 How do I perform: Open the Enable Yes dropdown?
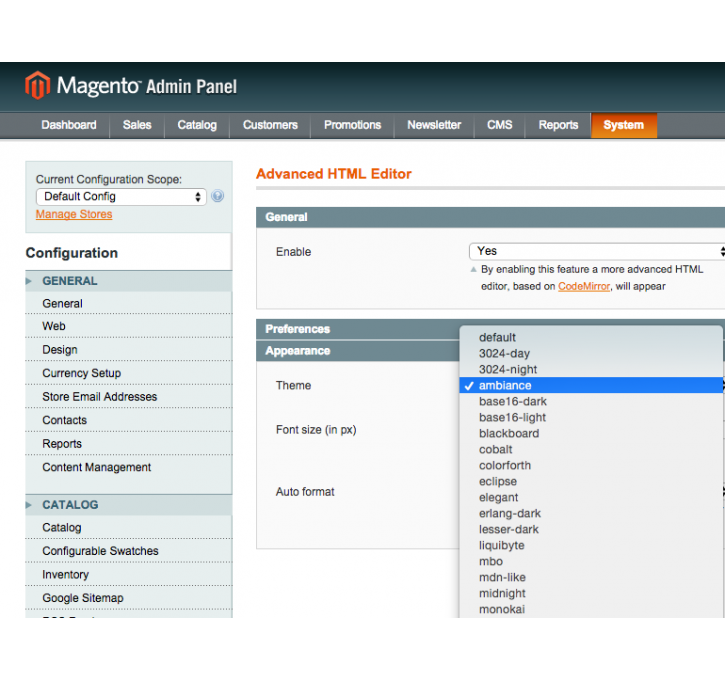tap(596, 251)
